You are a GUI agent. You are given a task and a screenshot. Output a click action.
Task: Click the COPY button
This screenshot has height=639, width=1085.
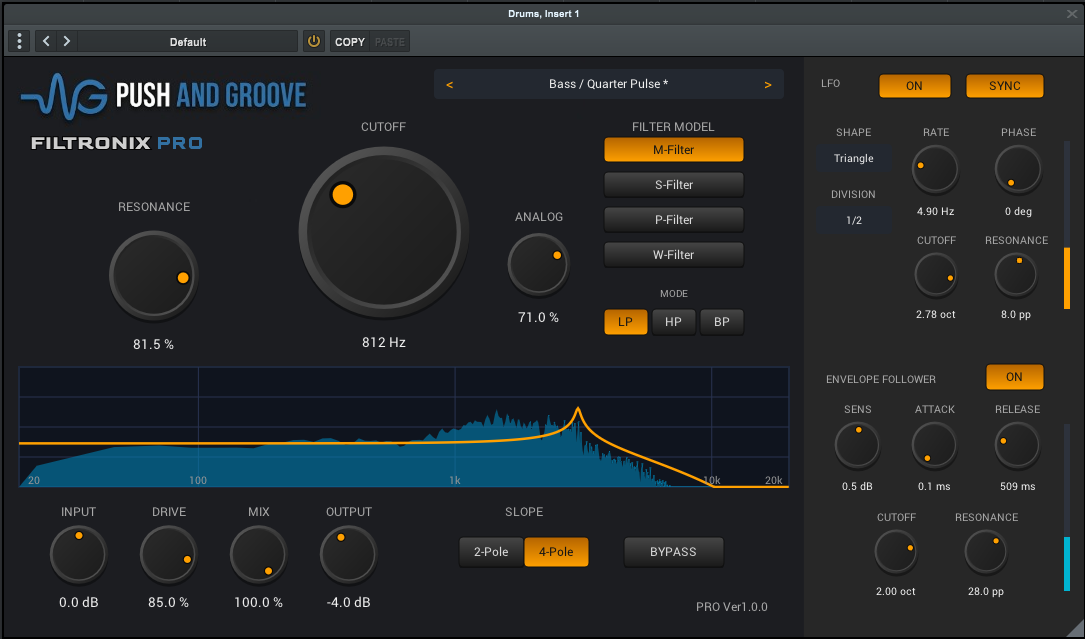coord(349,42)
